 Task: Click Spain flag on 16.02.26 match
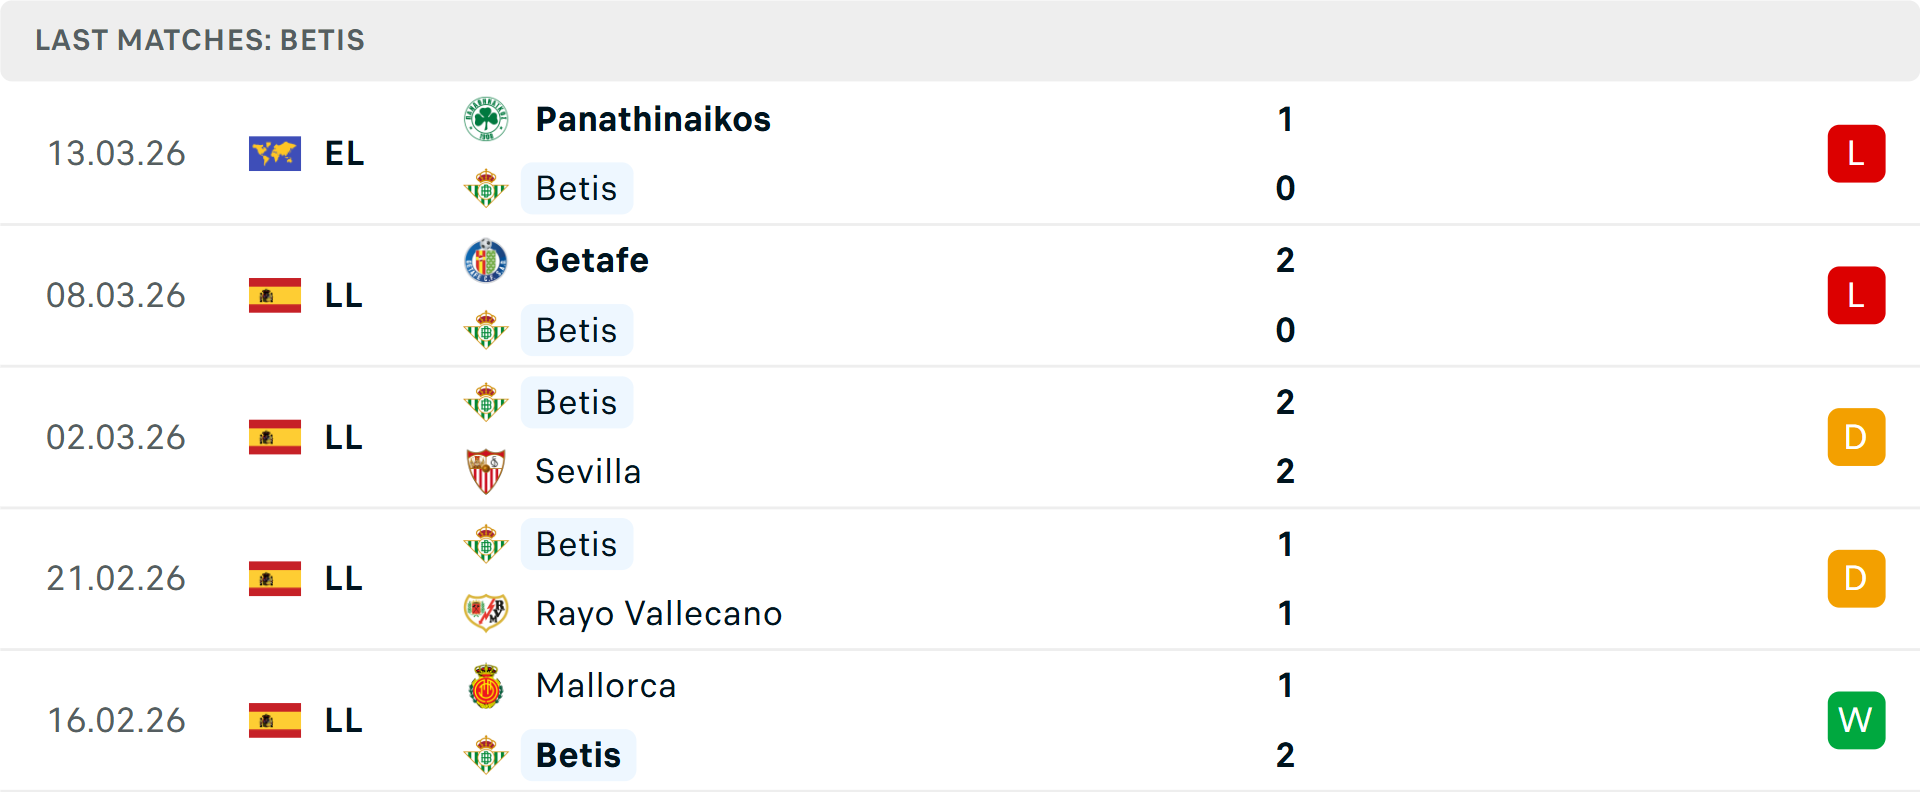pyautogui.click(x=275, y=720)
